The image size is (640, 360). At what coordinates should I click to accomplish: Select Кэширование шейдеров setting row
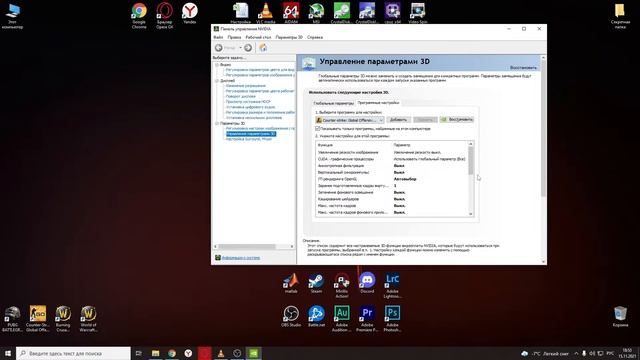tap(392, 199)
